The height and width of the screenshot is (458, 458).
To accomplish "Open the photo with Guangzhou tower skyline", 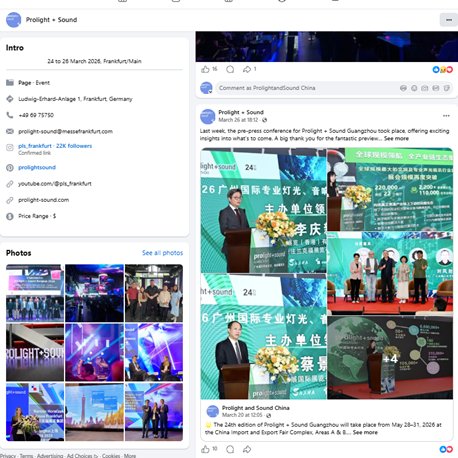I will click(x=94, y=412).
